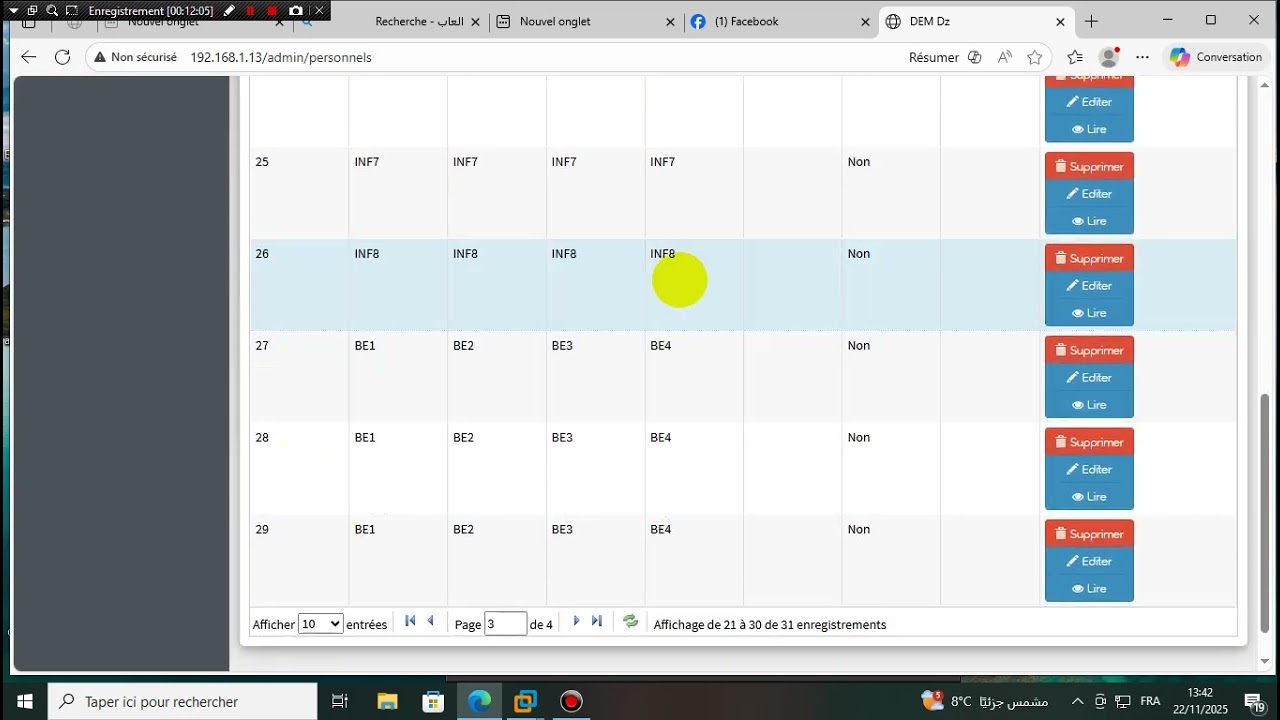The width and height of the screenshot is (1280, 720).
Task: Open the Afficher entries-per-page dropdown
Action: point(320,624)
